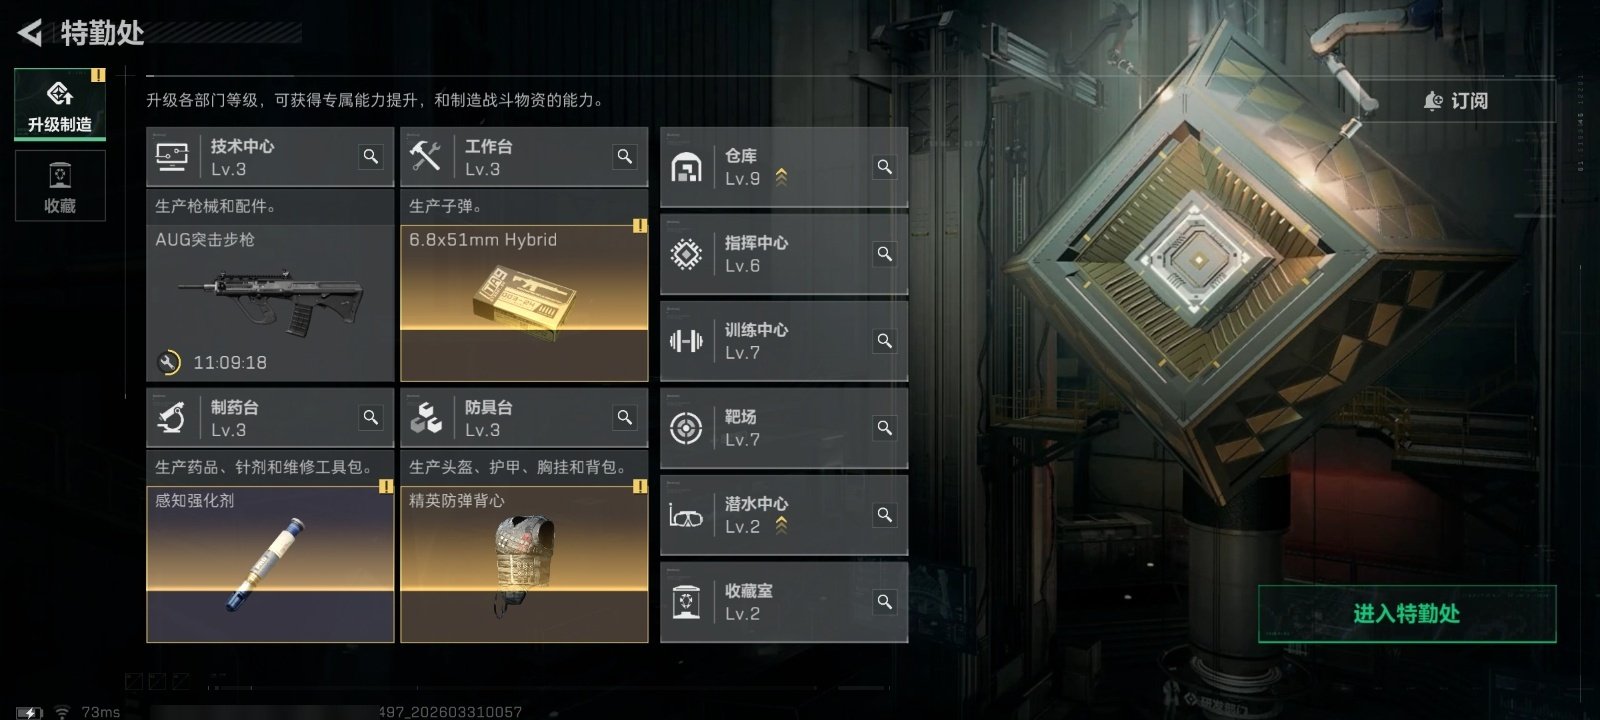Collect the 感知强化剂 item card
The height and width of the screenshot is (720, 1600).
click(x=270, y=565)
